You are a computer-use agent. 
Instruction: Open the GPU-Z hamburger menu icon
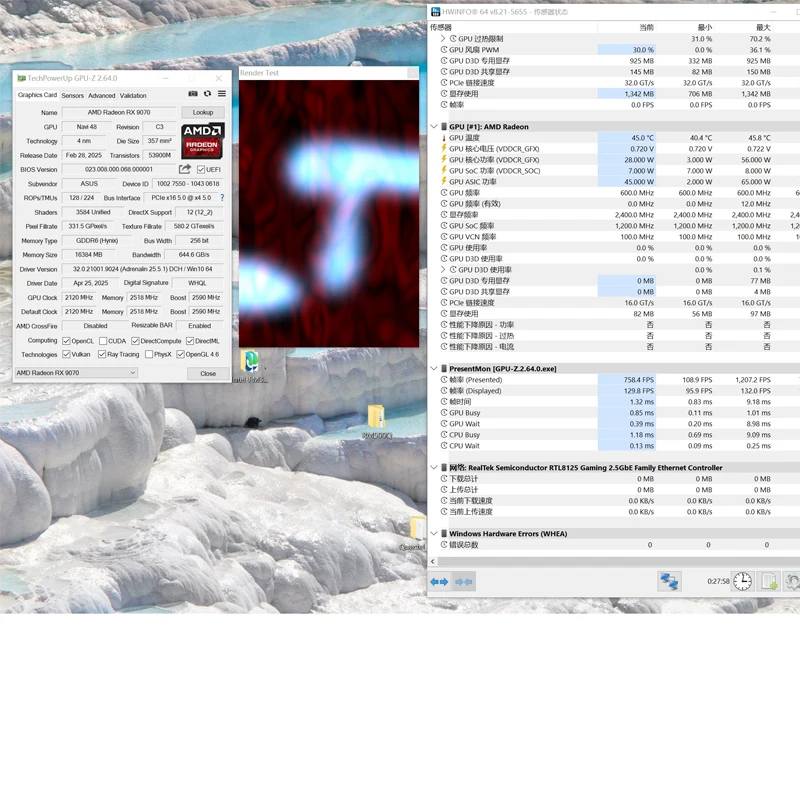(222, 94)
